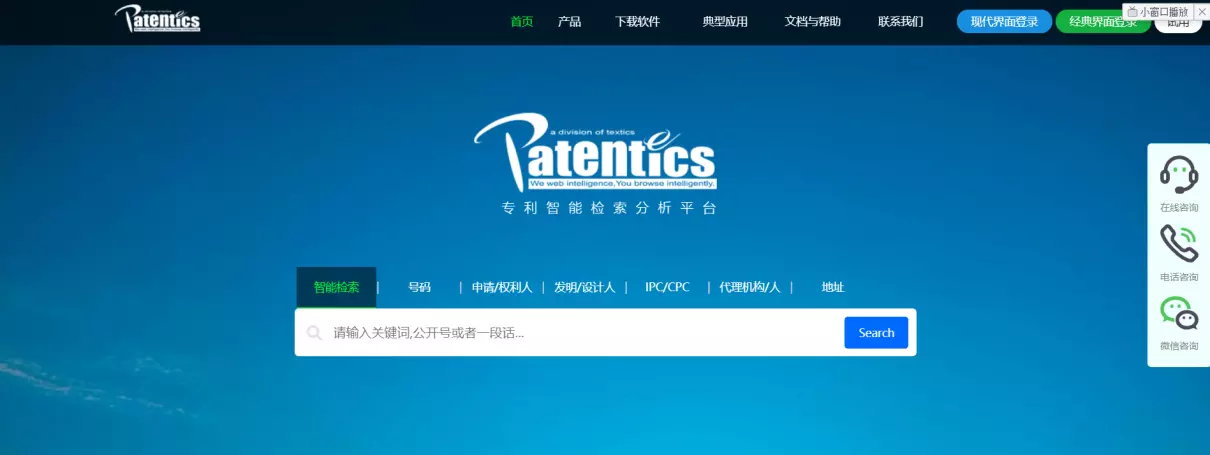
Task: Click 现代界面登录 login button
Action: pyautogui.click(x=1004, y=22)
